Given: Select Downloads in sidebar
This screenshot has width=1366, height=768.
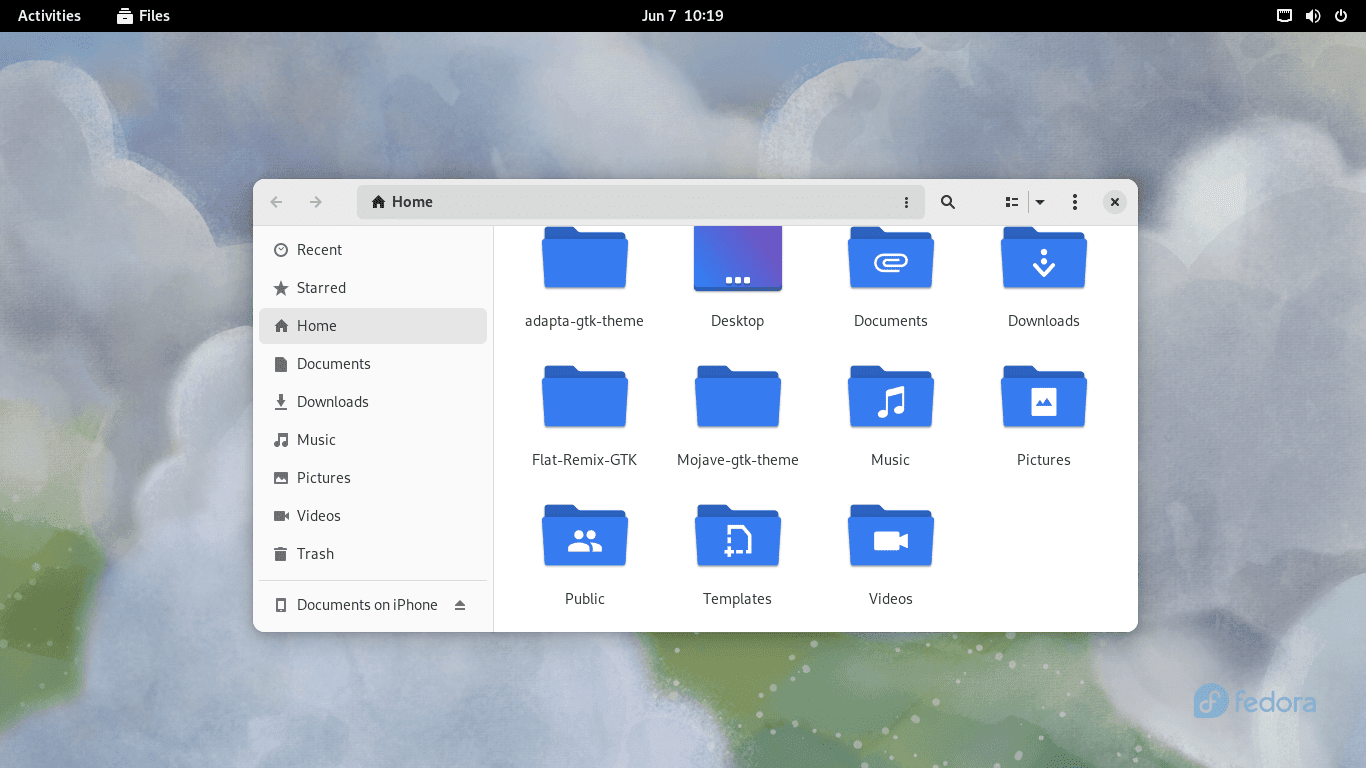Looking at the screenshot, I should pos(373,402).
